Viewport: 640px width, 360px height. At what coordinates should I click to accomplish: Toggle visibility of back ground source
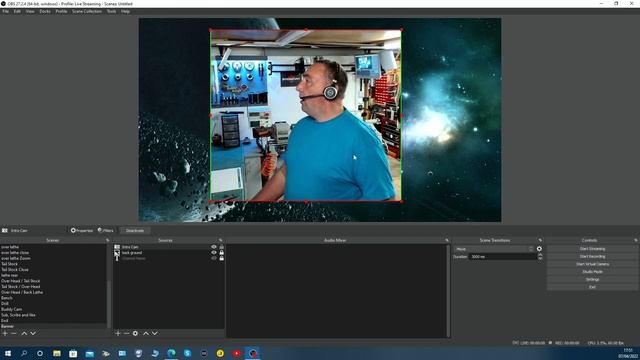pyautogui.click(x=213, y=253)
